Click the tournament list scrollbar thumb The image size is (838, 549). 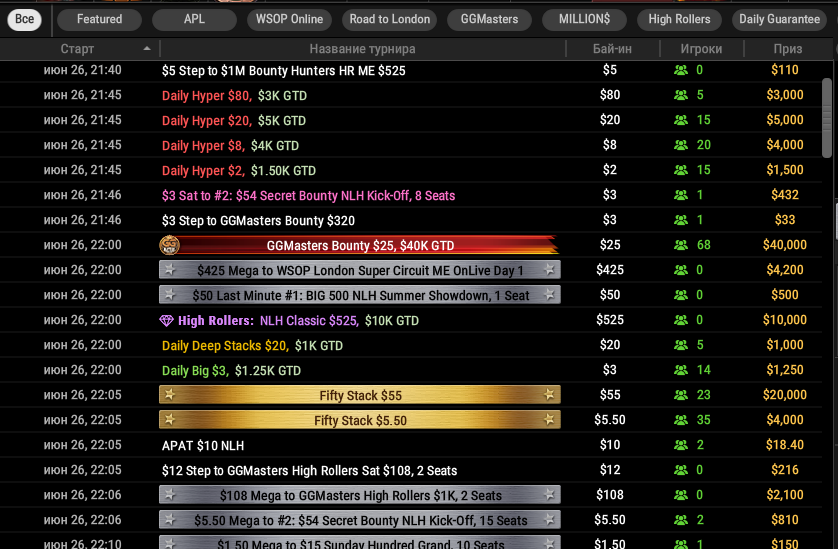[x=827, y=118]
